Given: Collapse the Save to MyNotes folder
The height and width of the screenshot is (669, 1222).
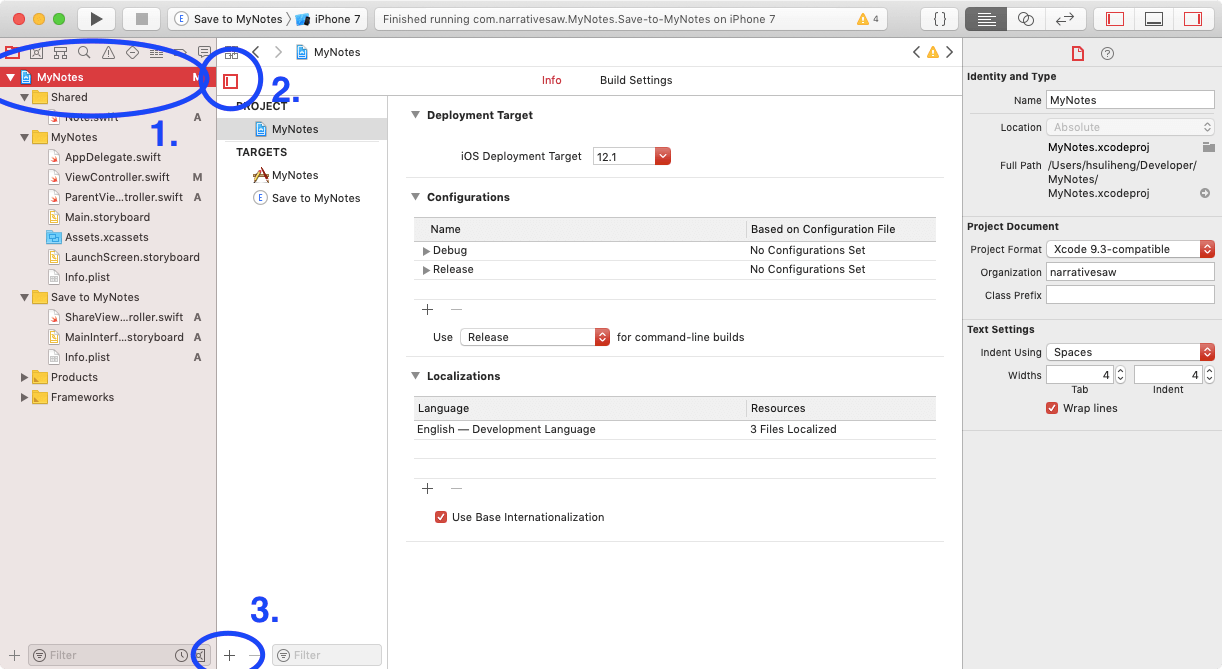Looking at the screenshot, I should [x=25, y=297].
